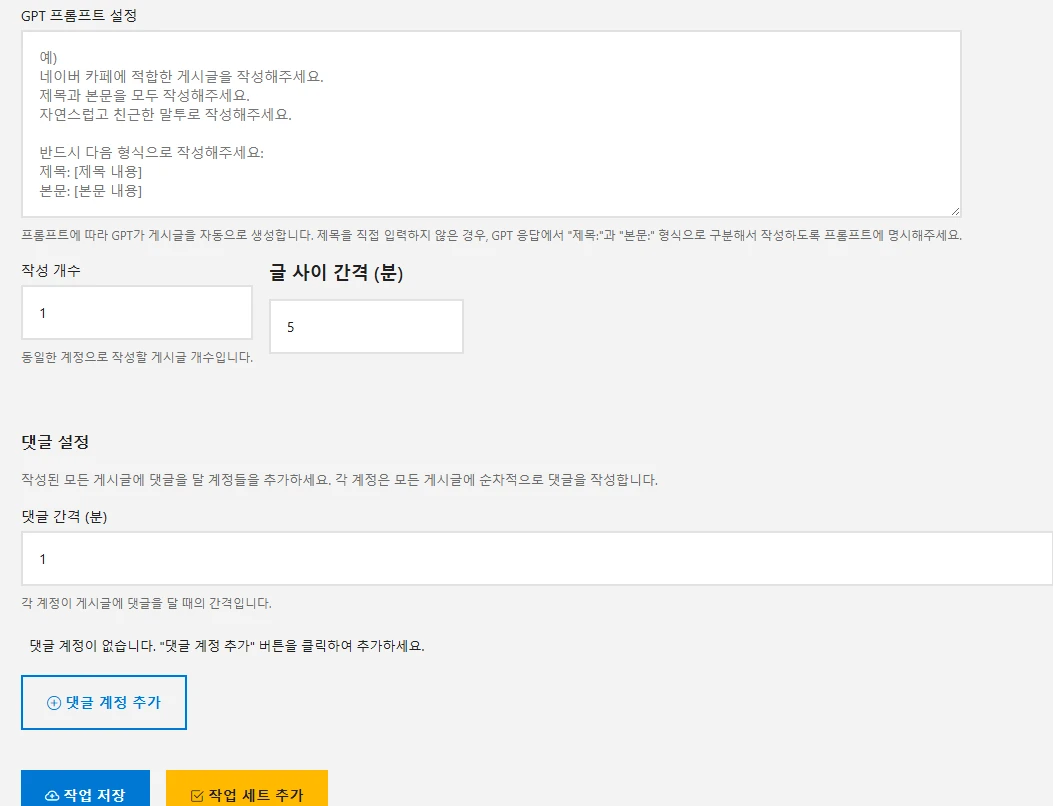Click the cloud upload icon in 작업 저장
This screenshot has width=1053, height=806.
pos(52,795)
